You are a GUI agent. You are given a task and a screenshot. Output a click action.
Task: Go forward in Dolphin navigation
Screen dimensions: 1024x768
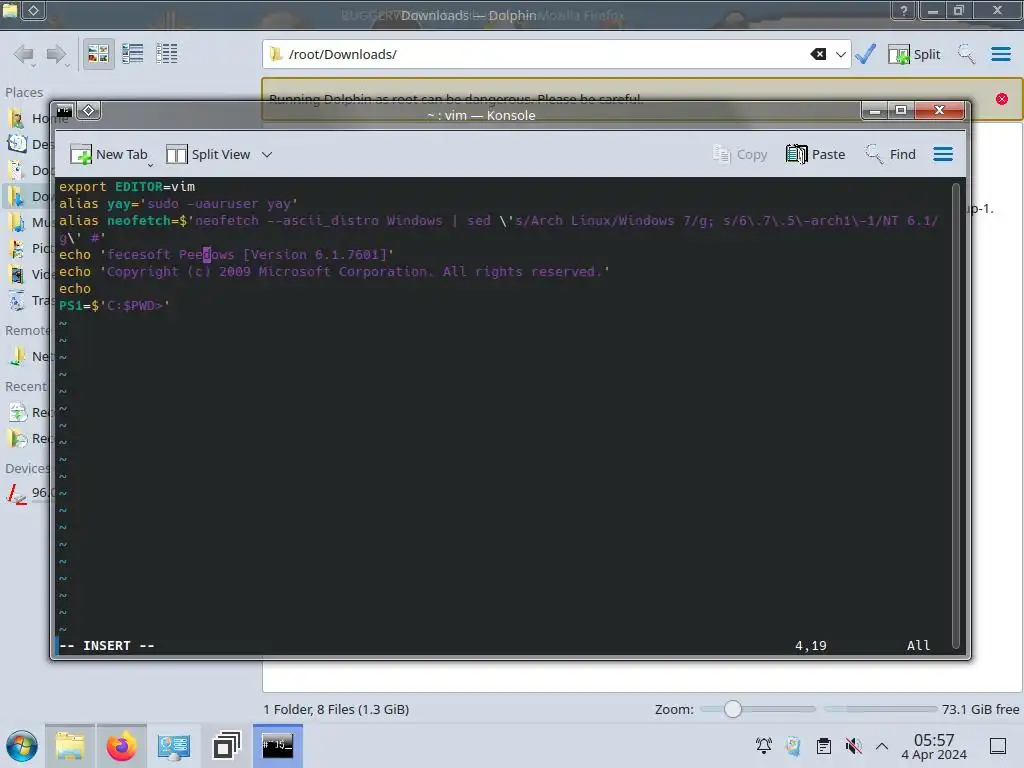coord(57,54)
